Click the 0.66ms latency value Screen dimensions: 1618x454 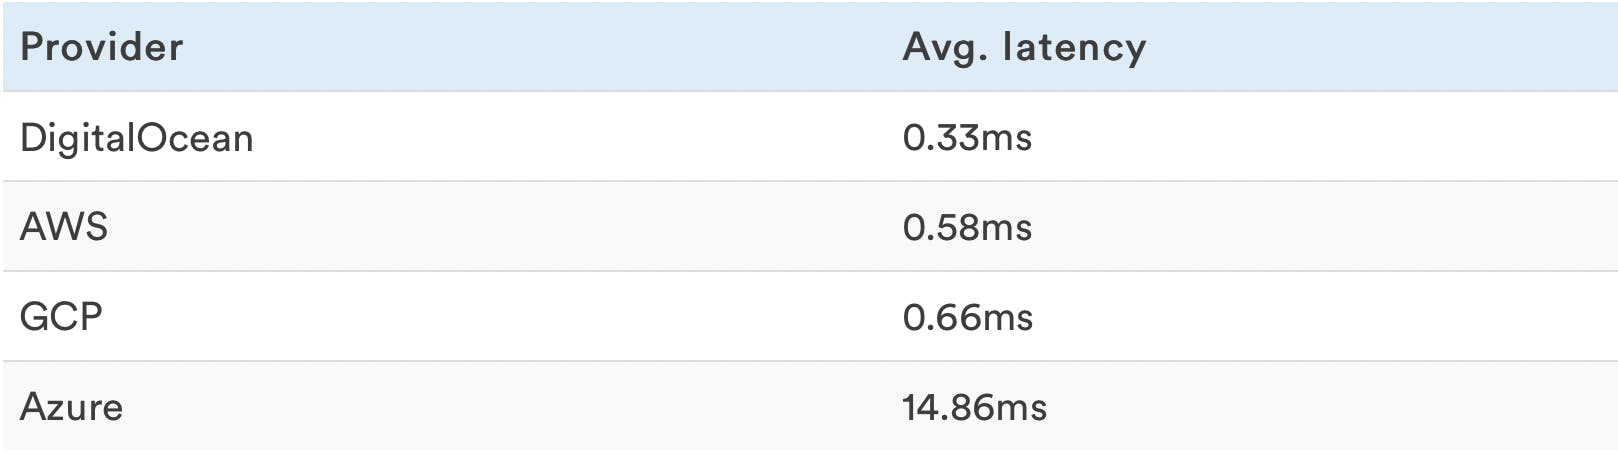967,317
